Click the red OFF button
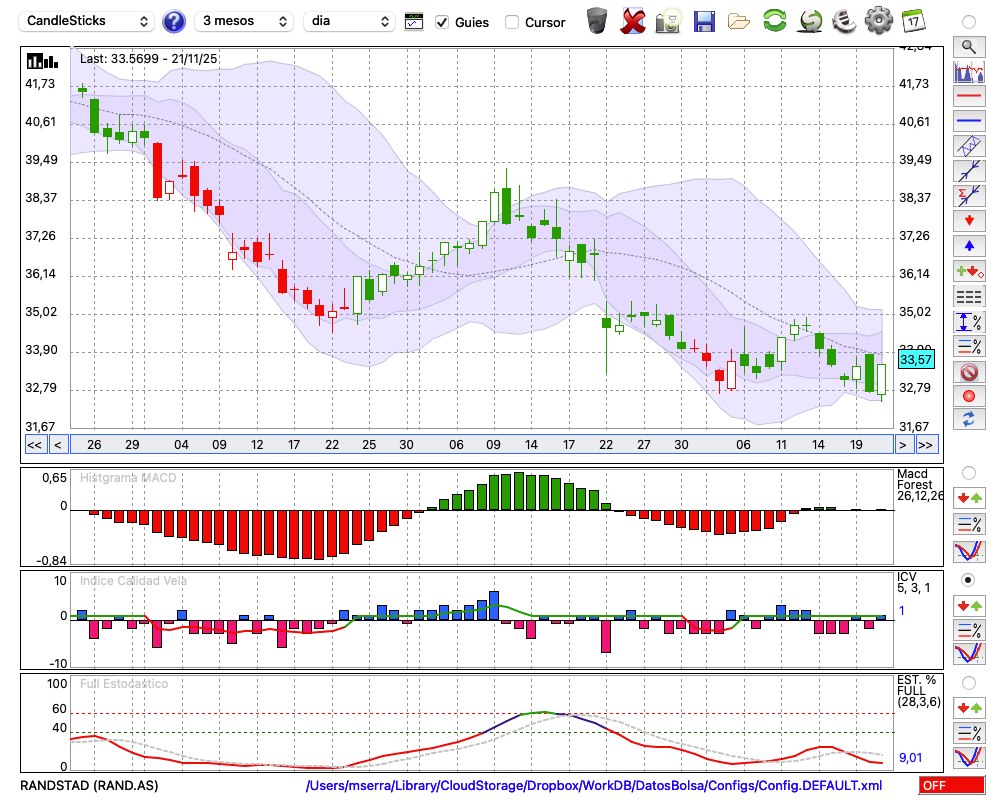The image size is (1000, 800). (951, 786)
